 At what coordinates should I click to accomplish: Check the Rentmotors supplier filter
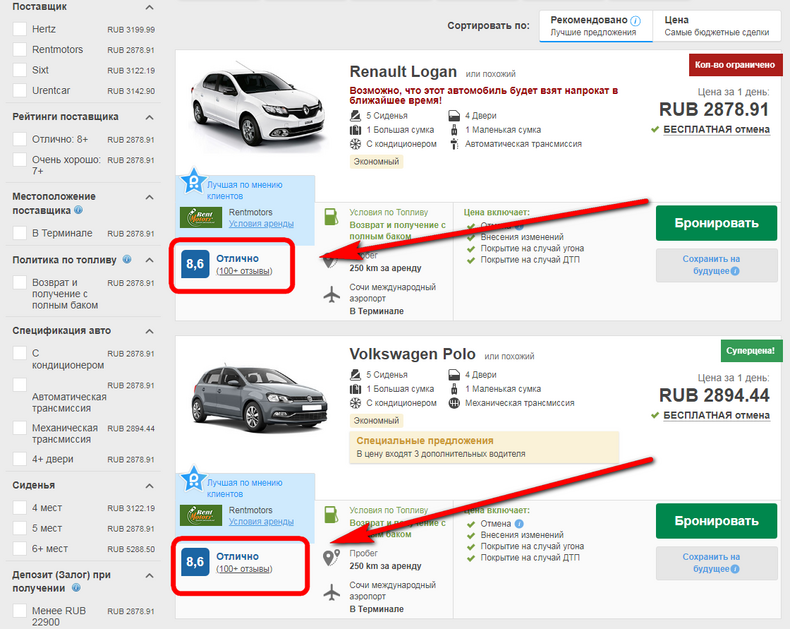click(20, 49)
